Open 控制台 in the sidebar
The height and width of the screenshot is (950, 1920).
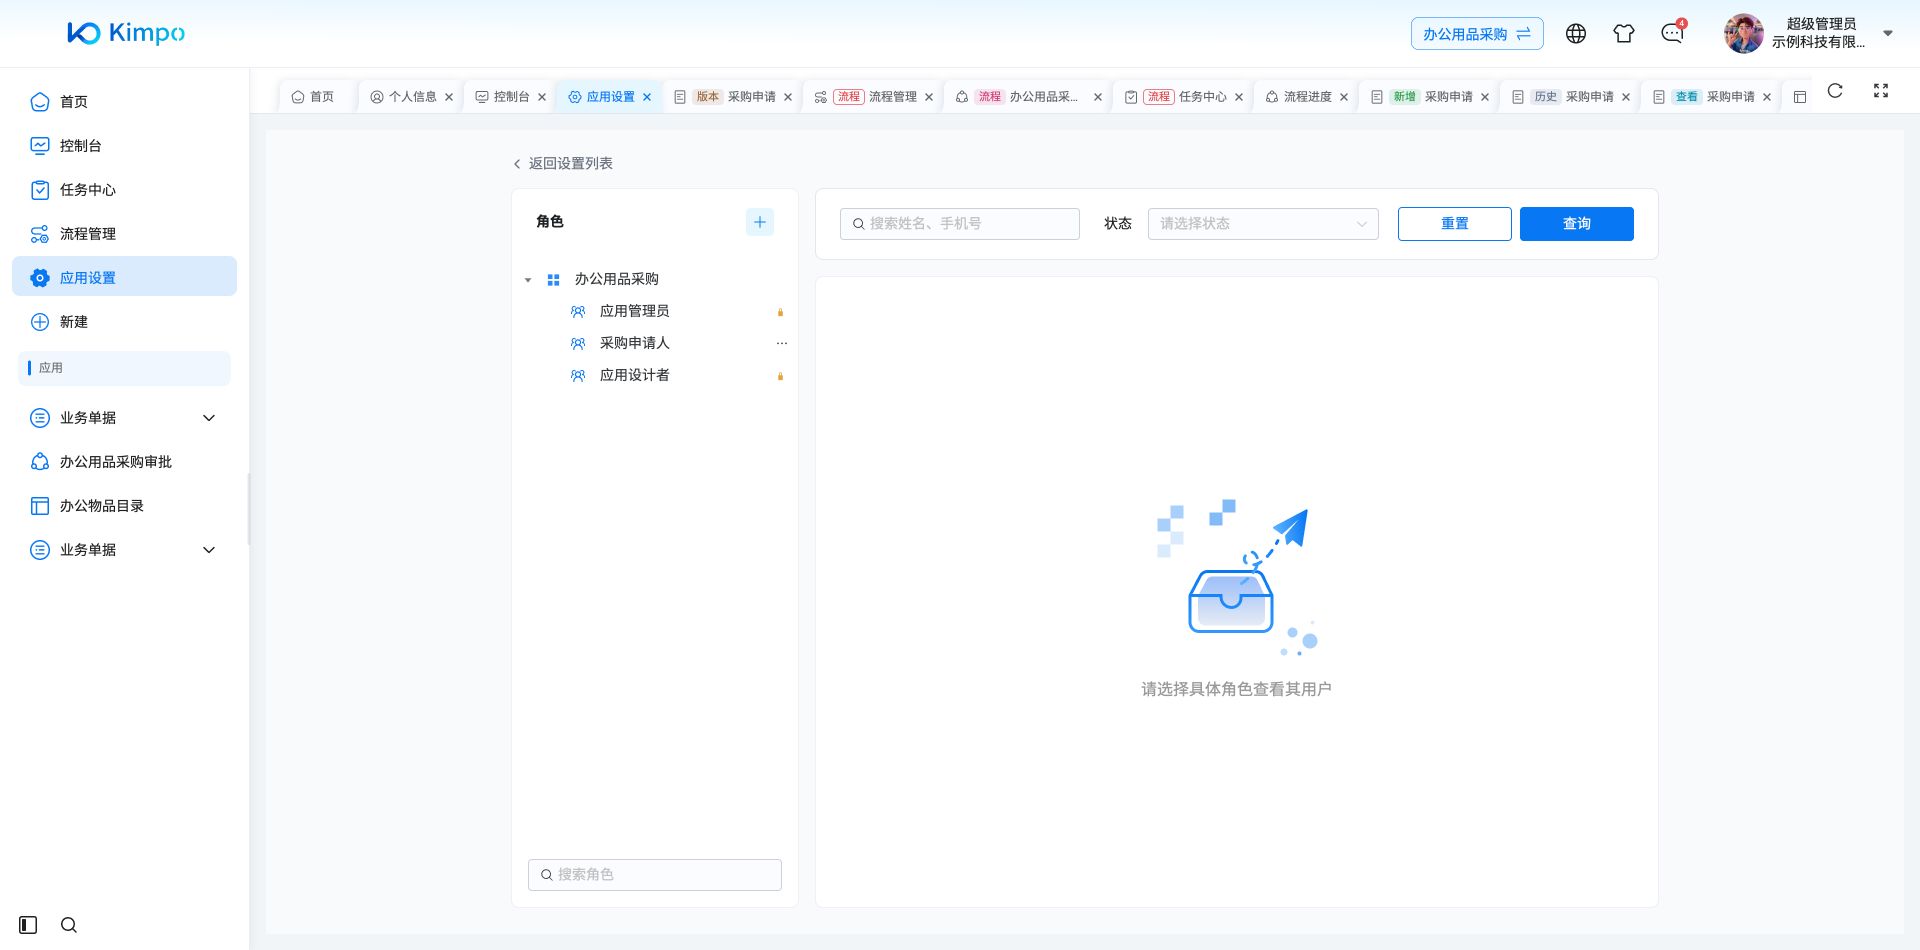[124, 146]
